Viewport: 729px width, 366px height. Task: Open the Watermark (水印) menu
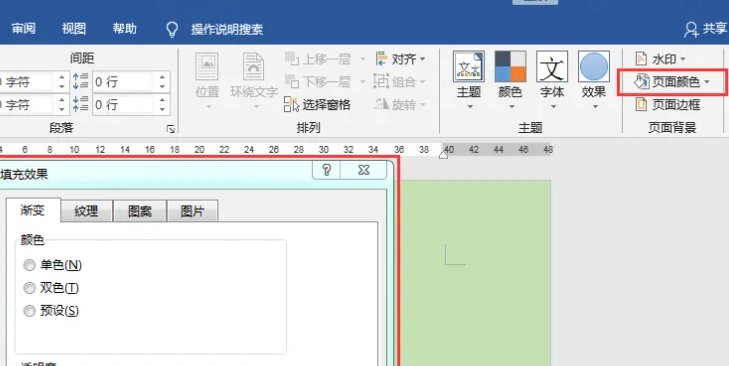coord(660,59)
